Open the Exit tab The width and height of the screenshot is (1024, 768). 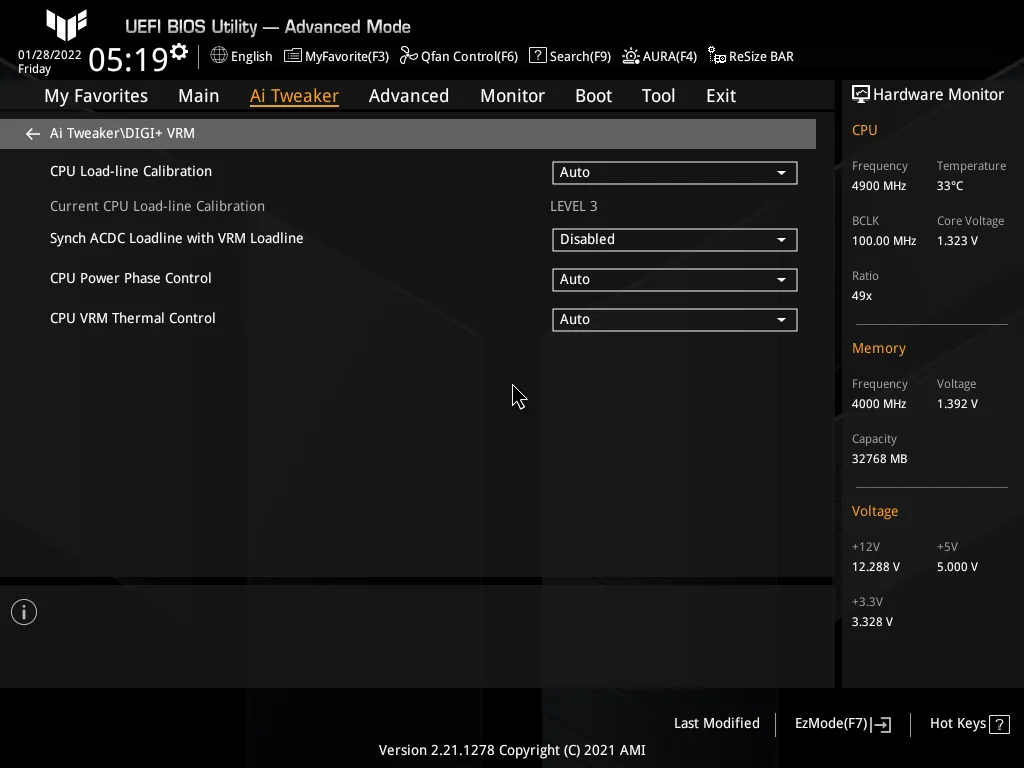[721, 96]
